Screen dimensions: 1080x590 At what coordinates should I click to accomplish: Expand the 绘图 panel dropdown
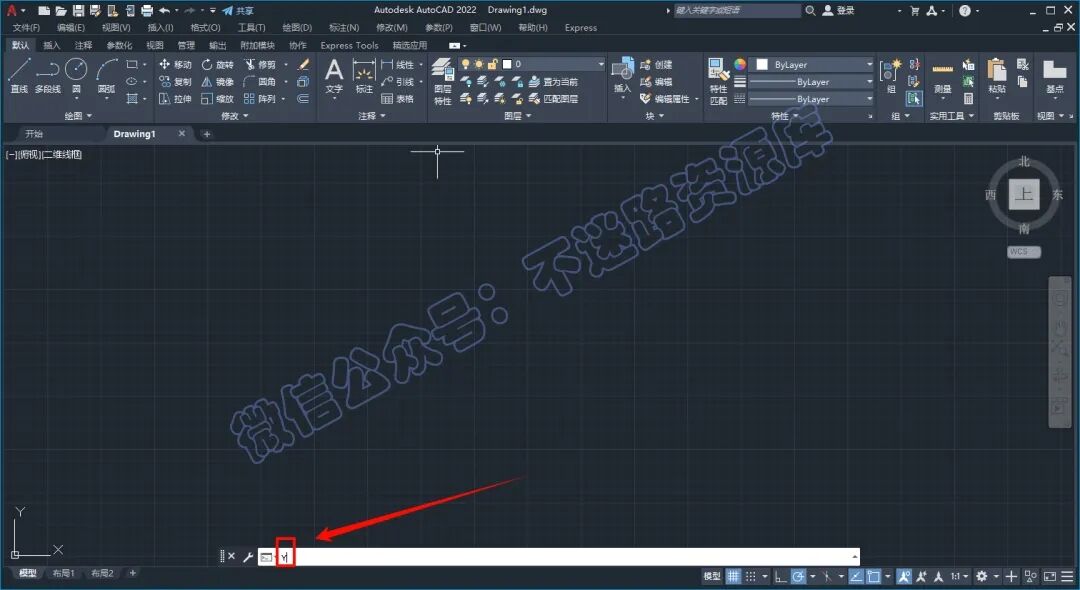(78, 116)
